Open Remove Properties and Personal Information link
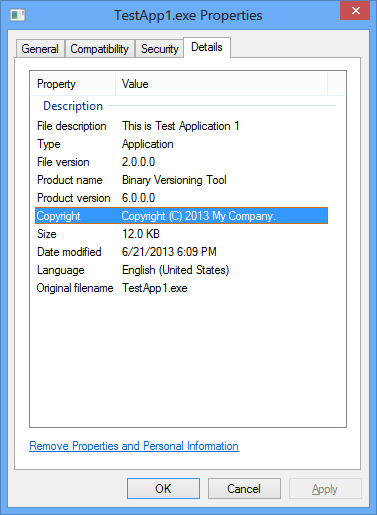The height and width of the screenshot is (515, 377). click(134, 446)
